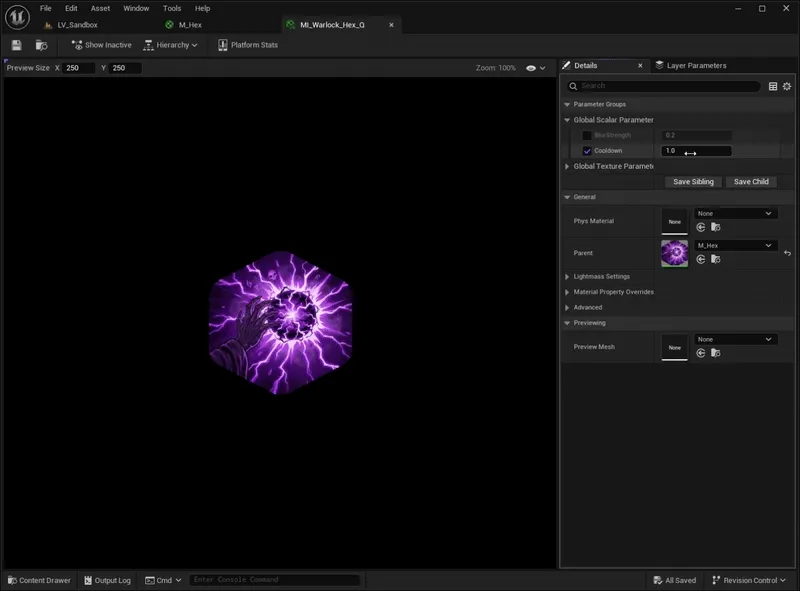This screenshot has height=591, width=800.
Task: Use selected asset for Parent
Action: click(x=701, y=259)
